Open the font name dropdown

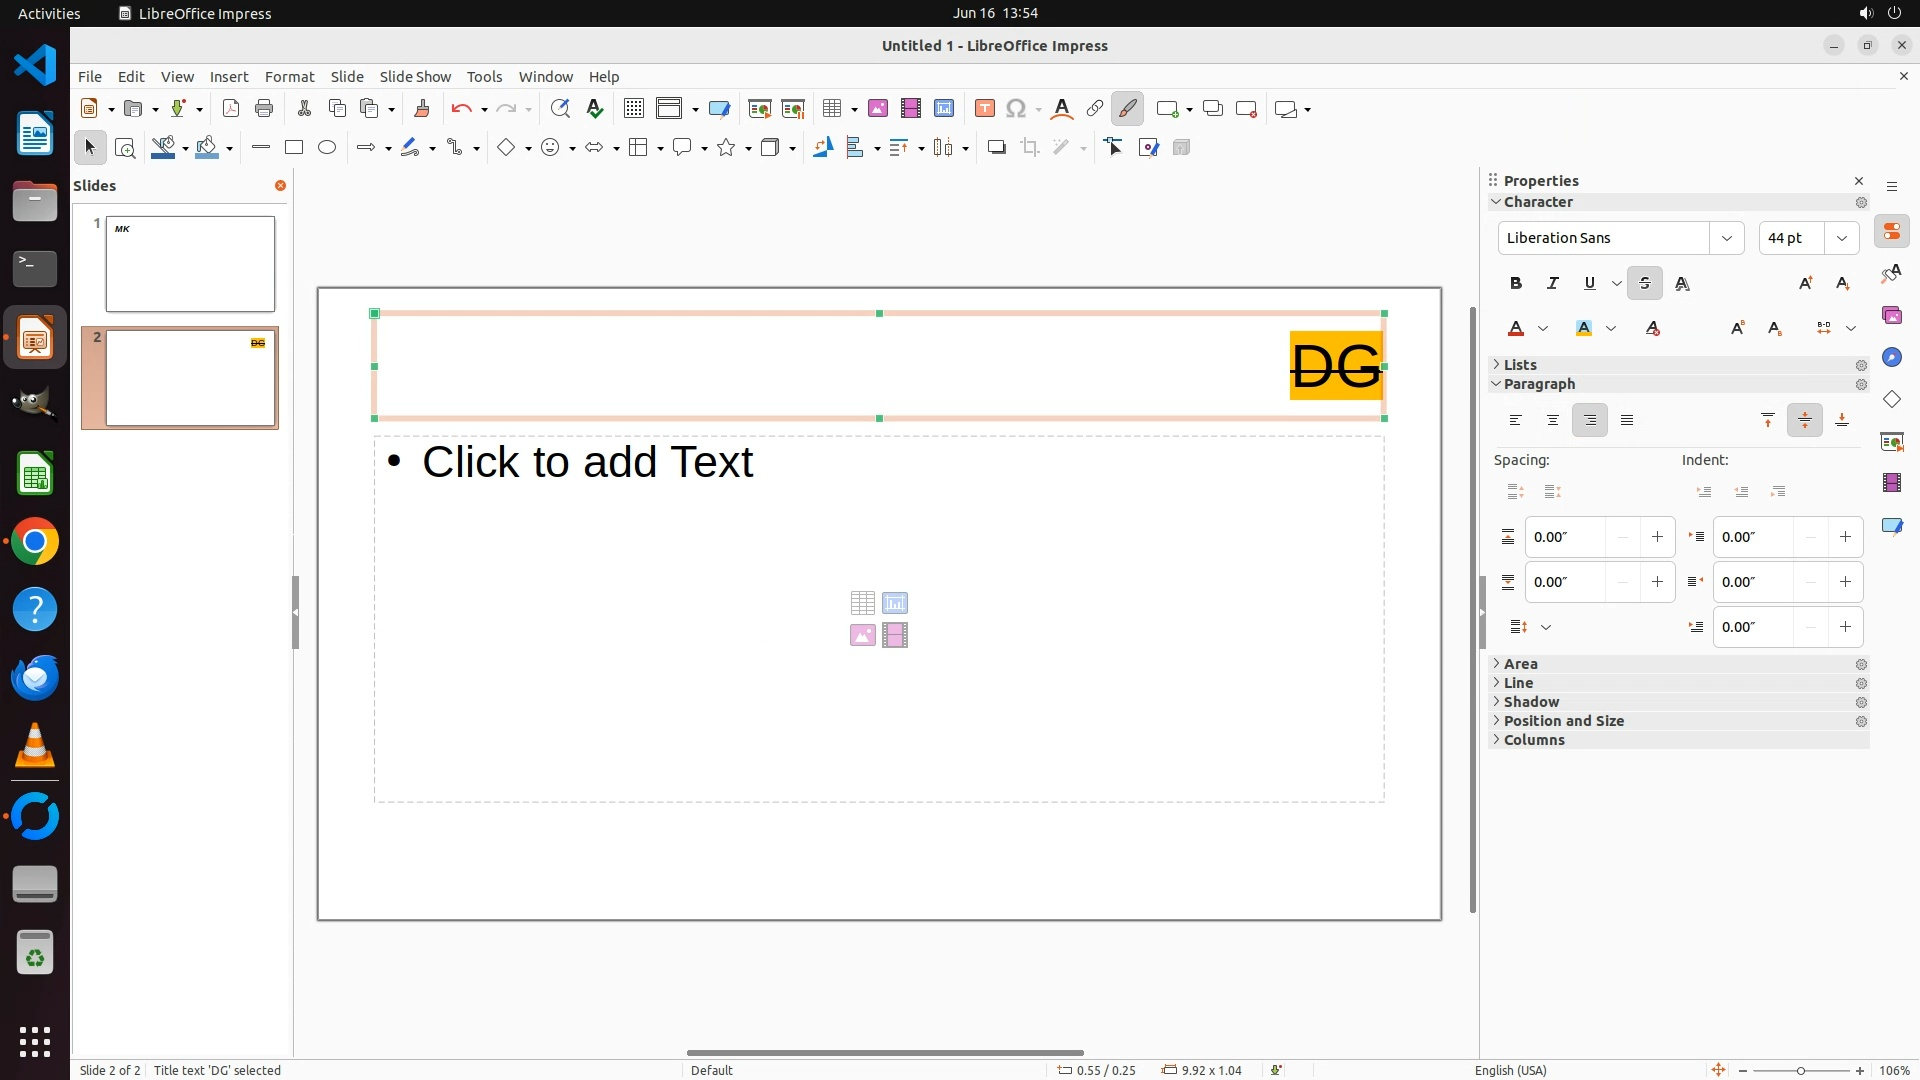[1726, 238]
